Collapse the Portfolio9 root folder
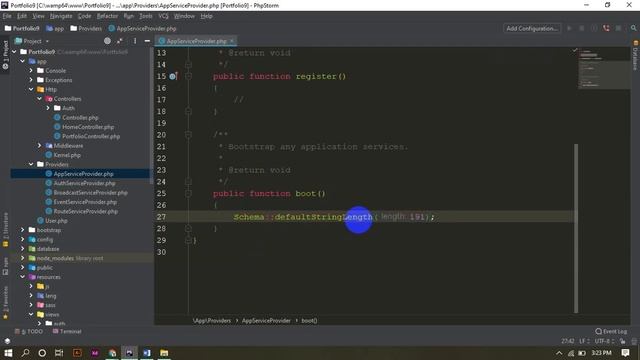This screenshot has width=640, height=360. [14, 52]
